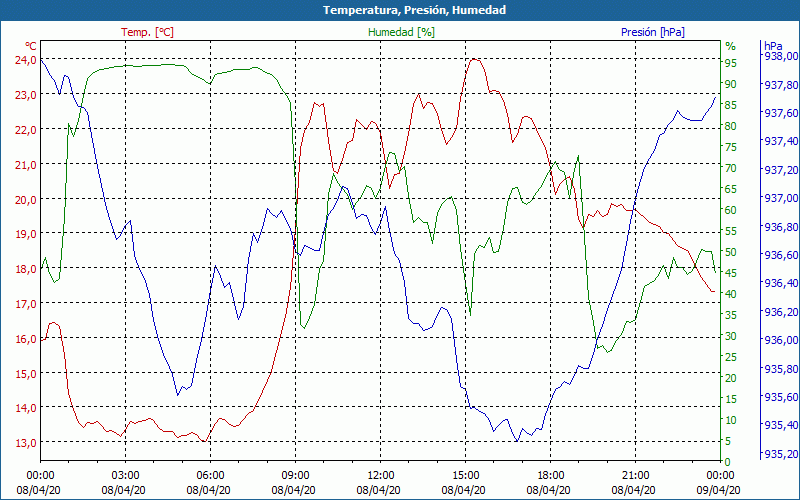Viewport: 800px width, 500px height.
Task: Click temperature axis value '23,0'
Action: point(26,94)
